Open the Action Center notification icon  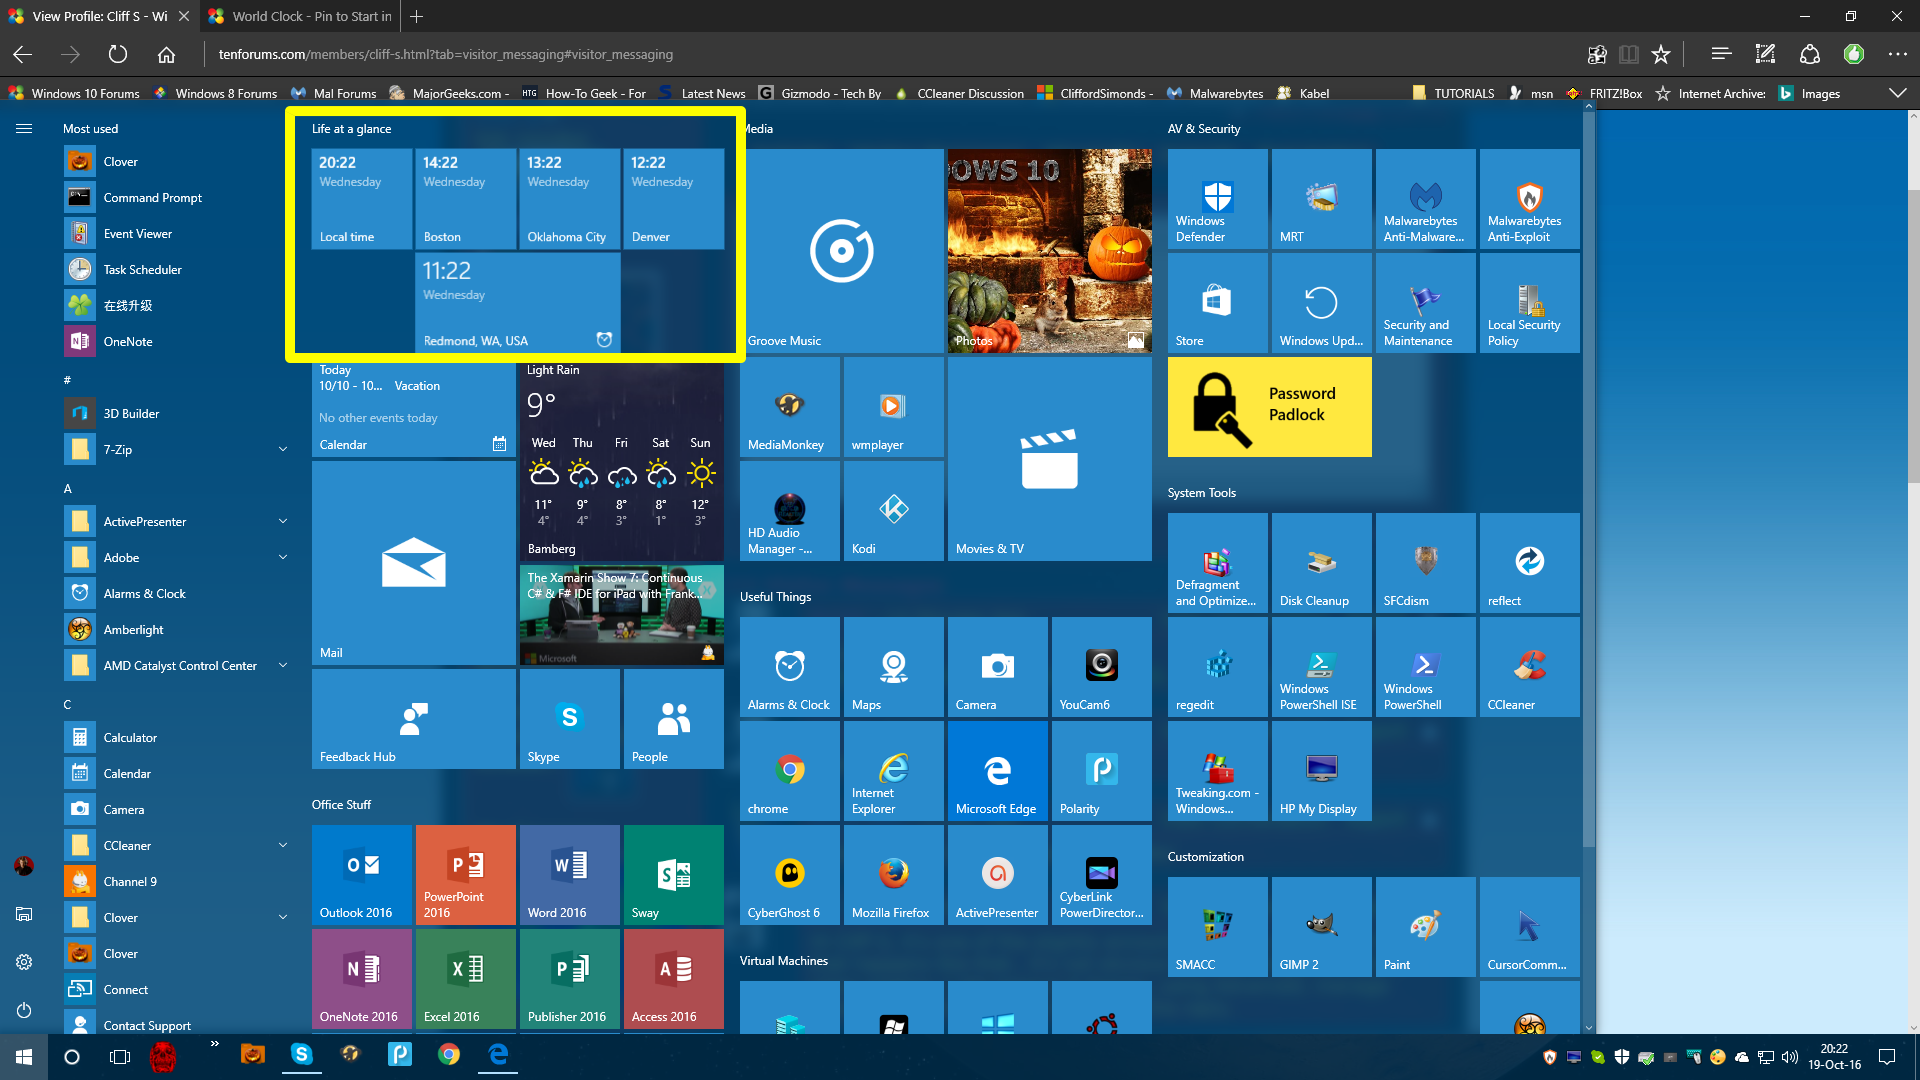pyautogui.click(x=1887, y=1056)
